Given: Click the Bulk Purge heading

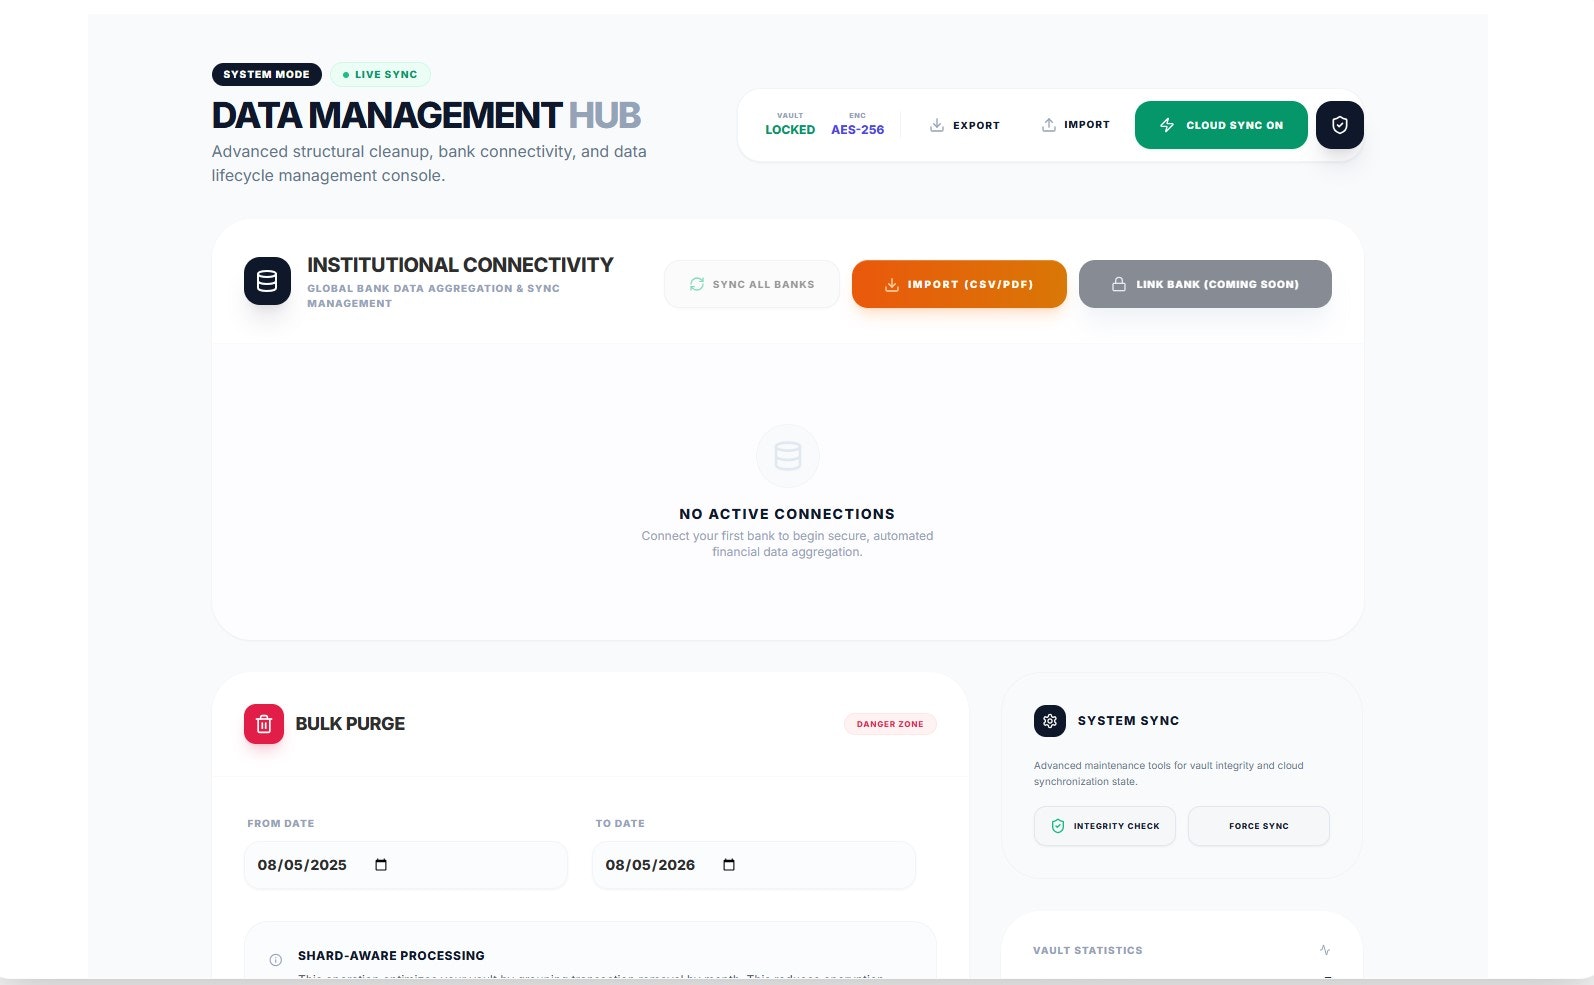Looking at the screenshot, I should pos(350,724).
